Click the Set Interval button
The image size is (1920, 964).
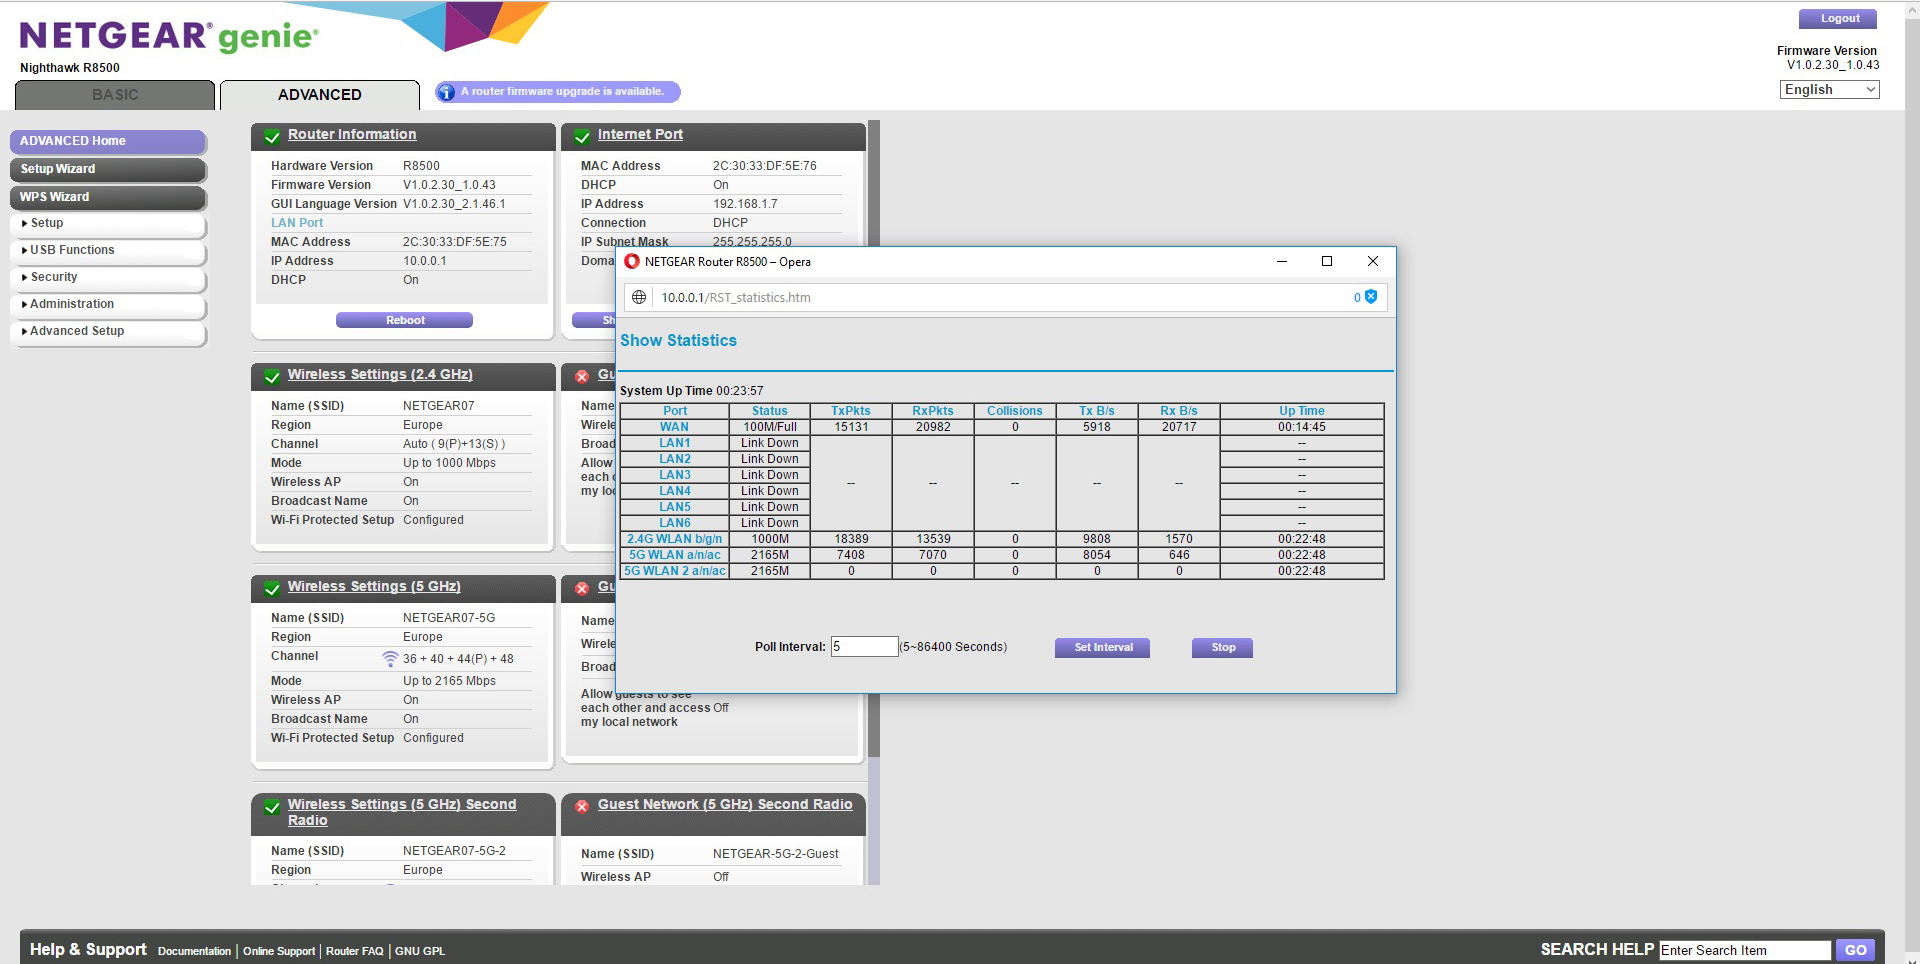tap(1102, 648)
